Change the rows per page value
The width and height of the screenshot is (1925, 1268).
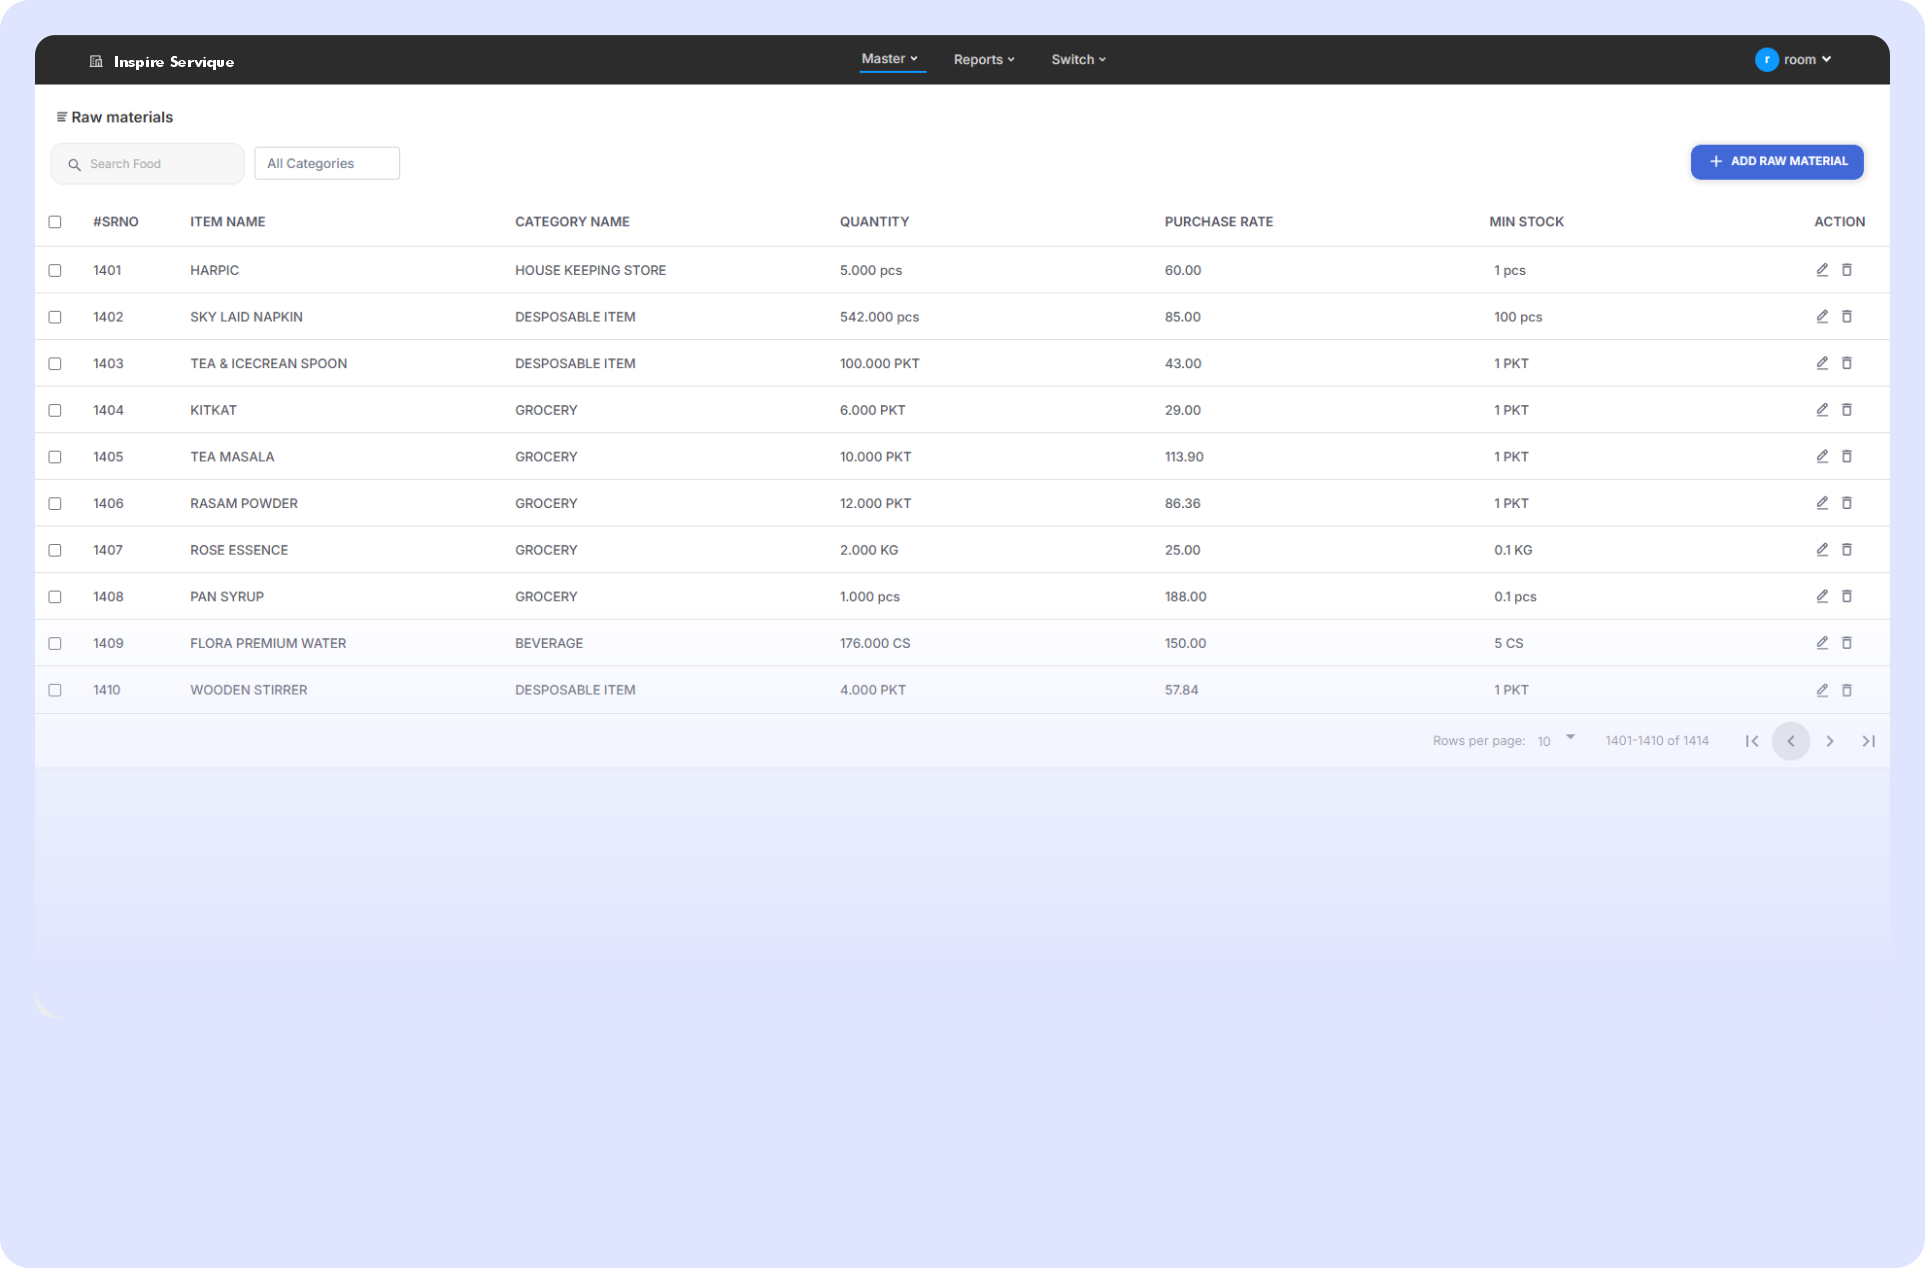pos(1556,741)
